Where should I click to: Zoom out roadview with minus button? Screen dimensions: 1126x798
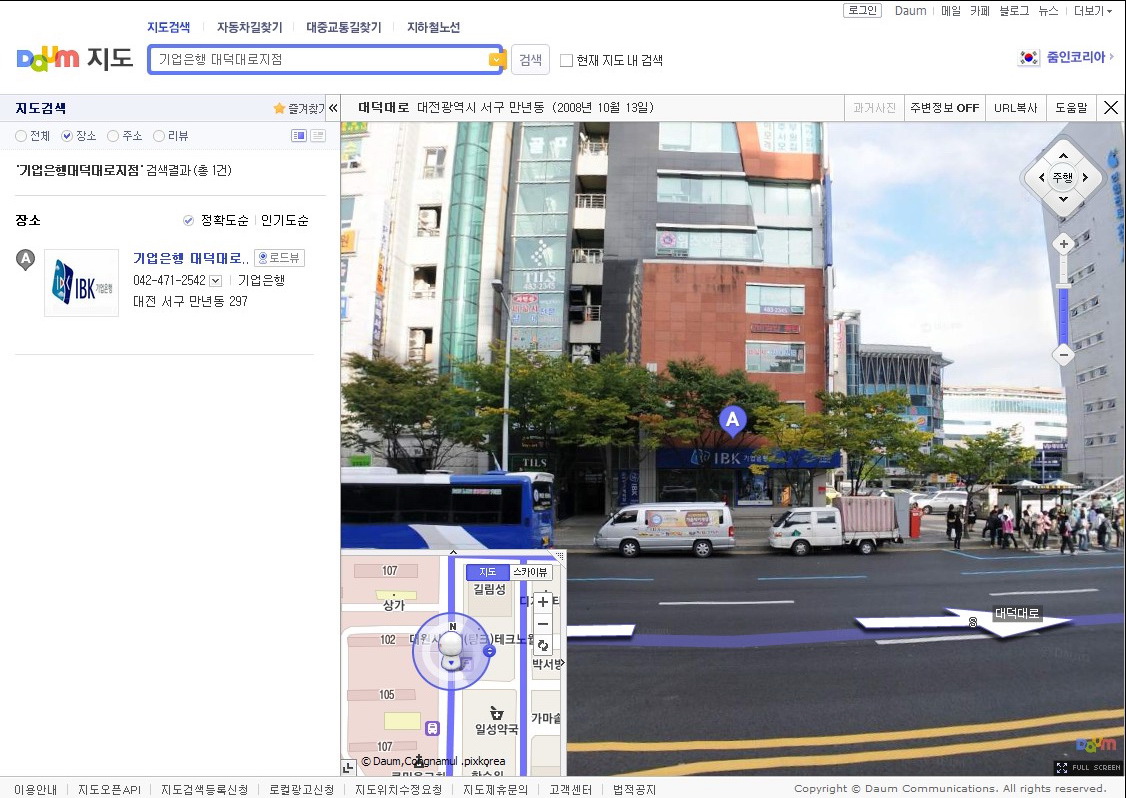coord(1064,354)
